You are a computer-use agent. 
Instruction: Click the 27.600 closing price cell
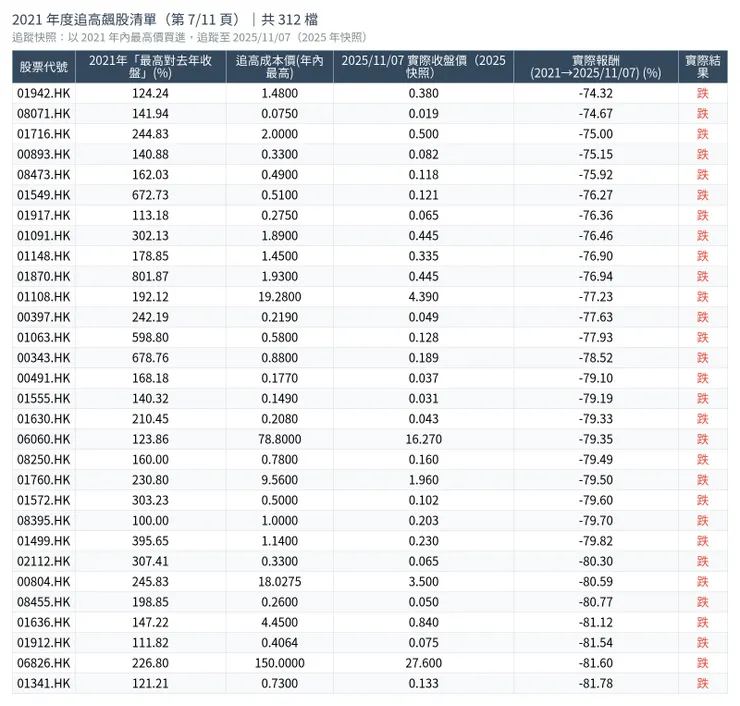(423, 663)
